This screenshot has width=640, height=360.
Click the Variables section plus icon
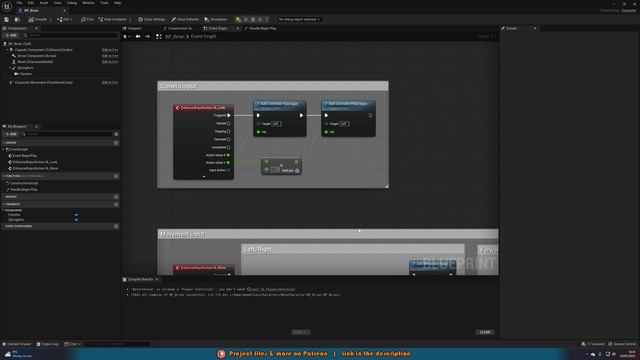116,204
